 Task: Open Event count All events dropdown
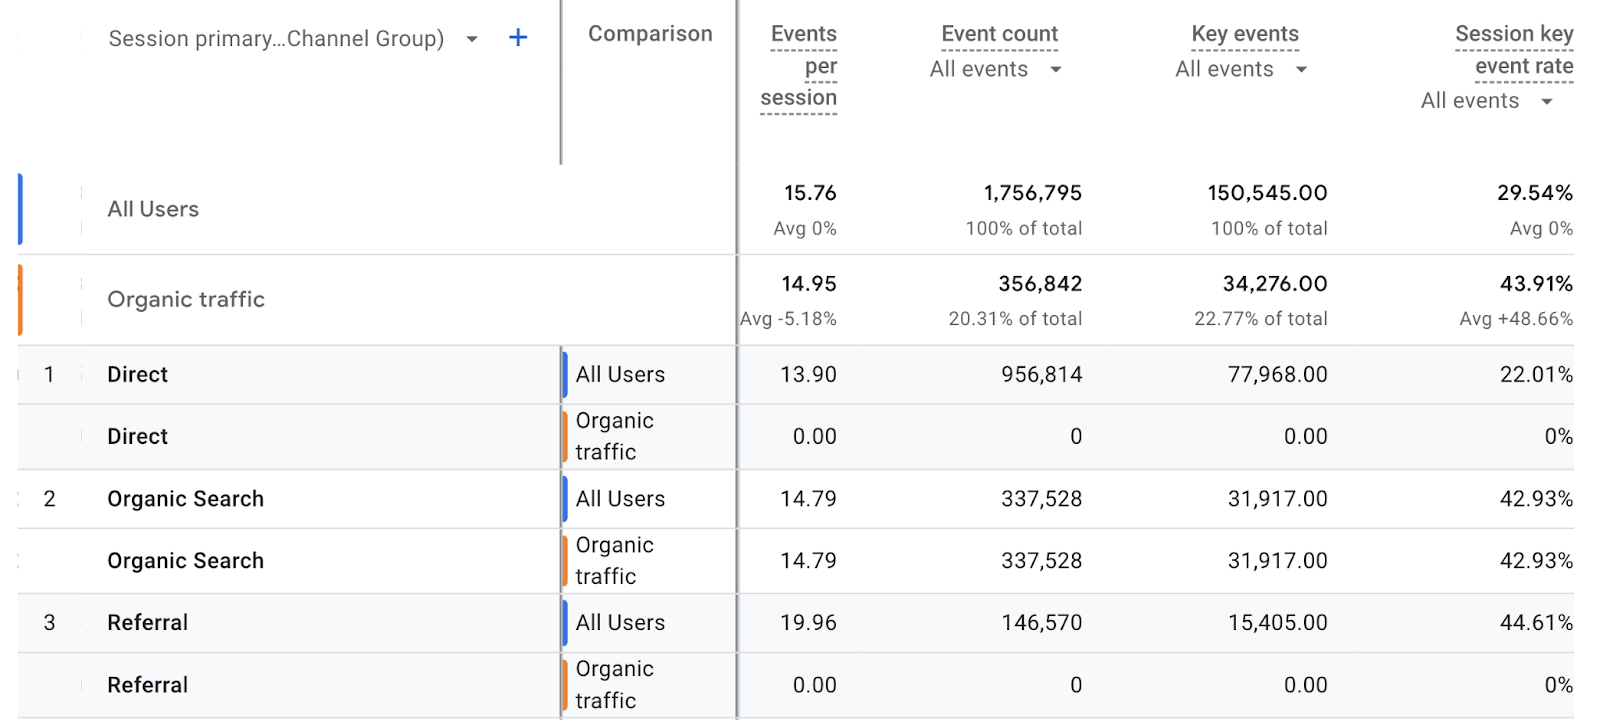[1055, 69]
